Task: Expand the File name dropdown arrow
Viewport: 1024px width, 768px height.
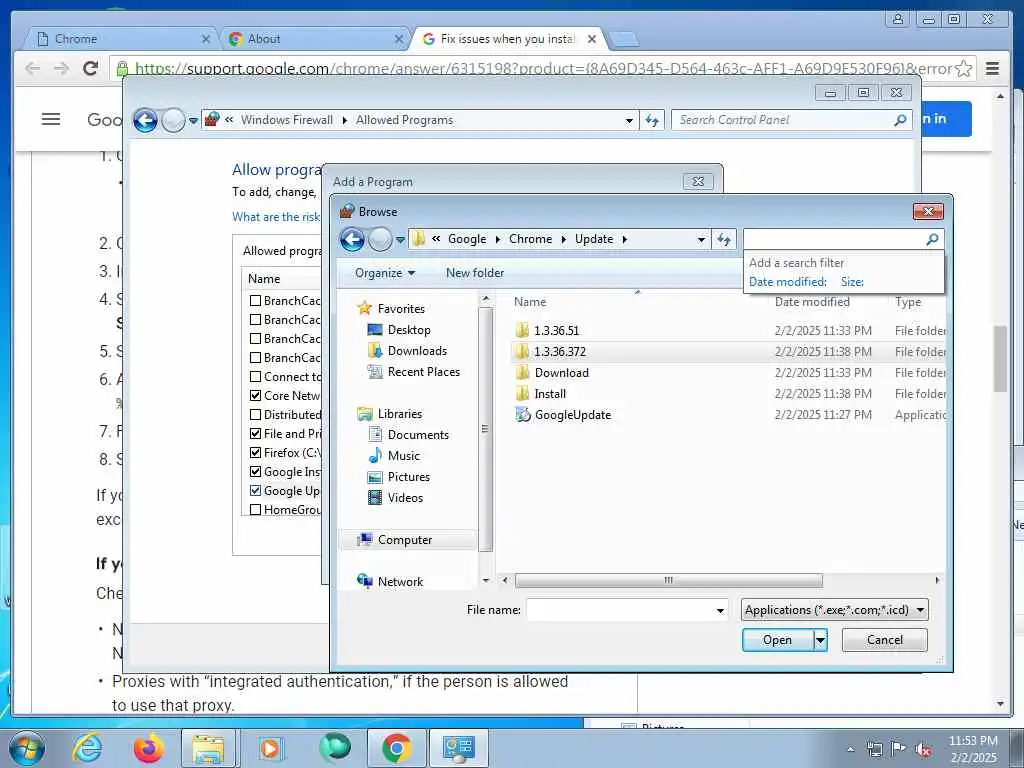Action: (720, 611)
